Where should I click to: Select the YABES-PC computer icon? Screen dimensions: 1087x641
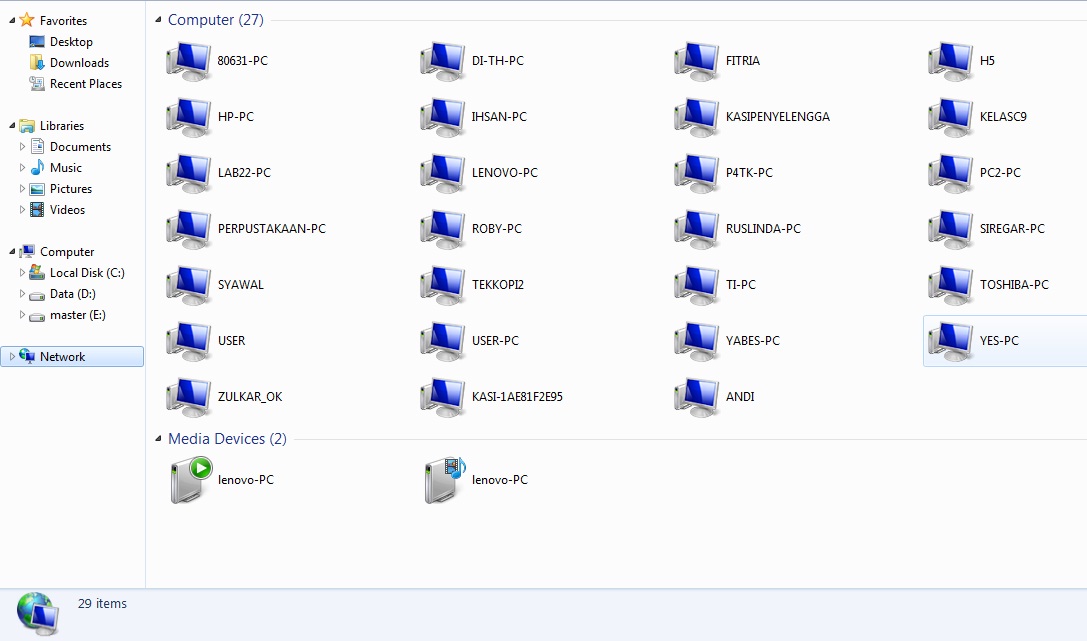tap(697, 342)
